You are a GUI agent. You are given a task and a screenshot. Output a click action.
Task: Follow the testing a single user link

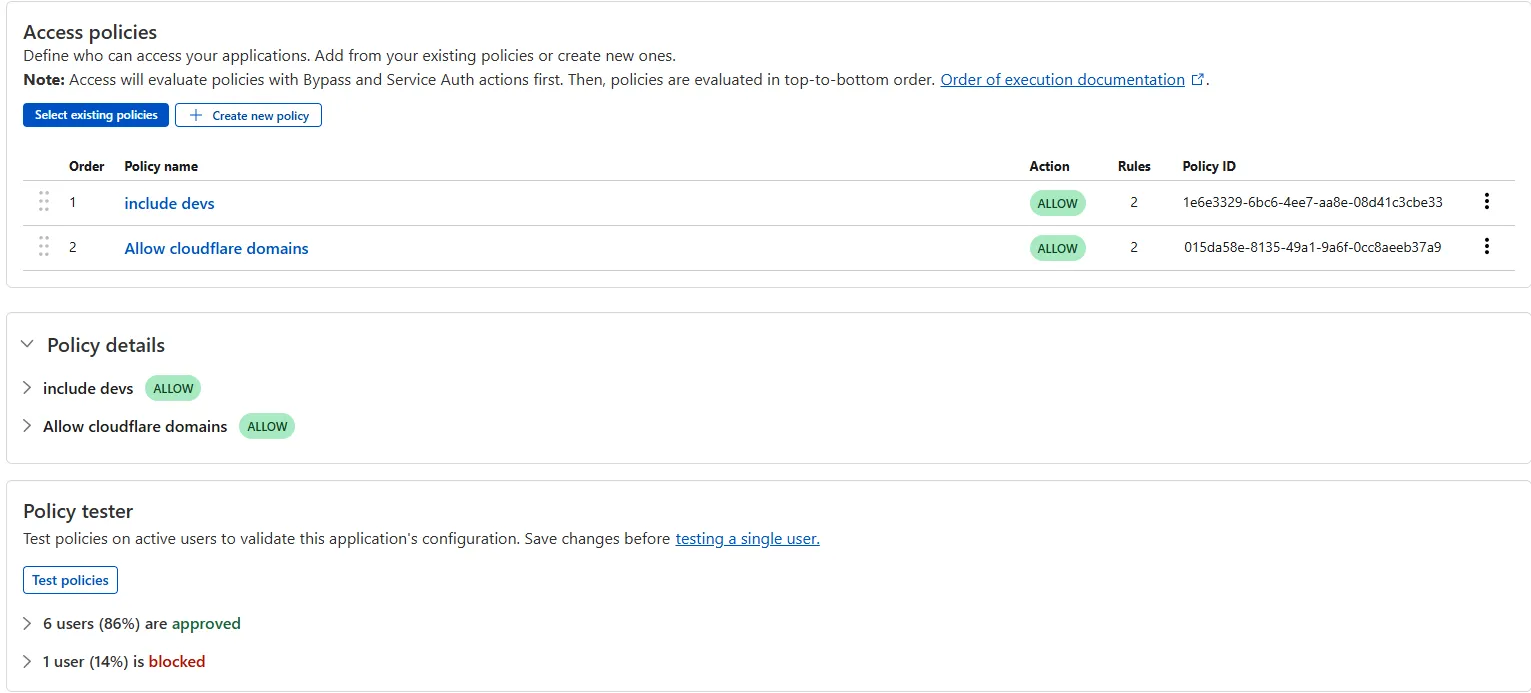tap(746, 538)
